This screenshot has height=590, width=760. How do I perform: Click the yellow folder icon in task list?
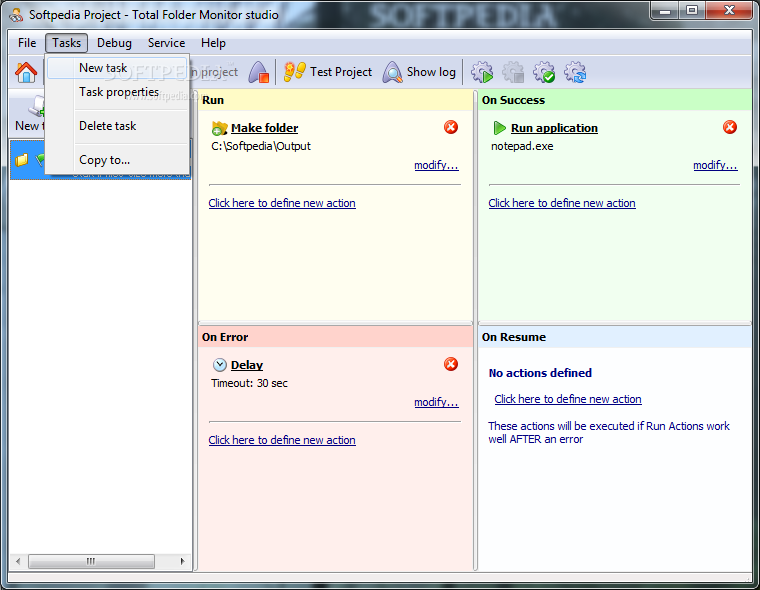(21, 160)
